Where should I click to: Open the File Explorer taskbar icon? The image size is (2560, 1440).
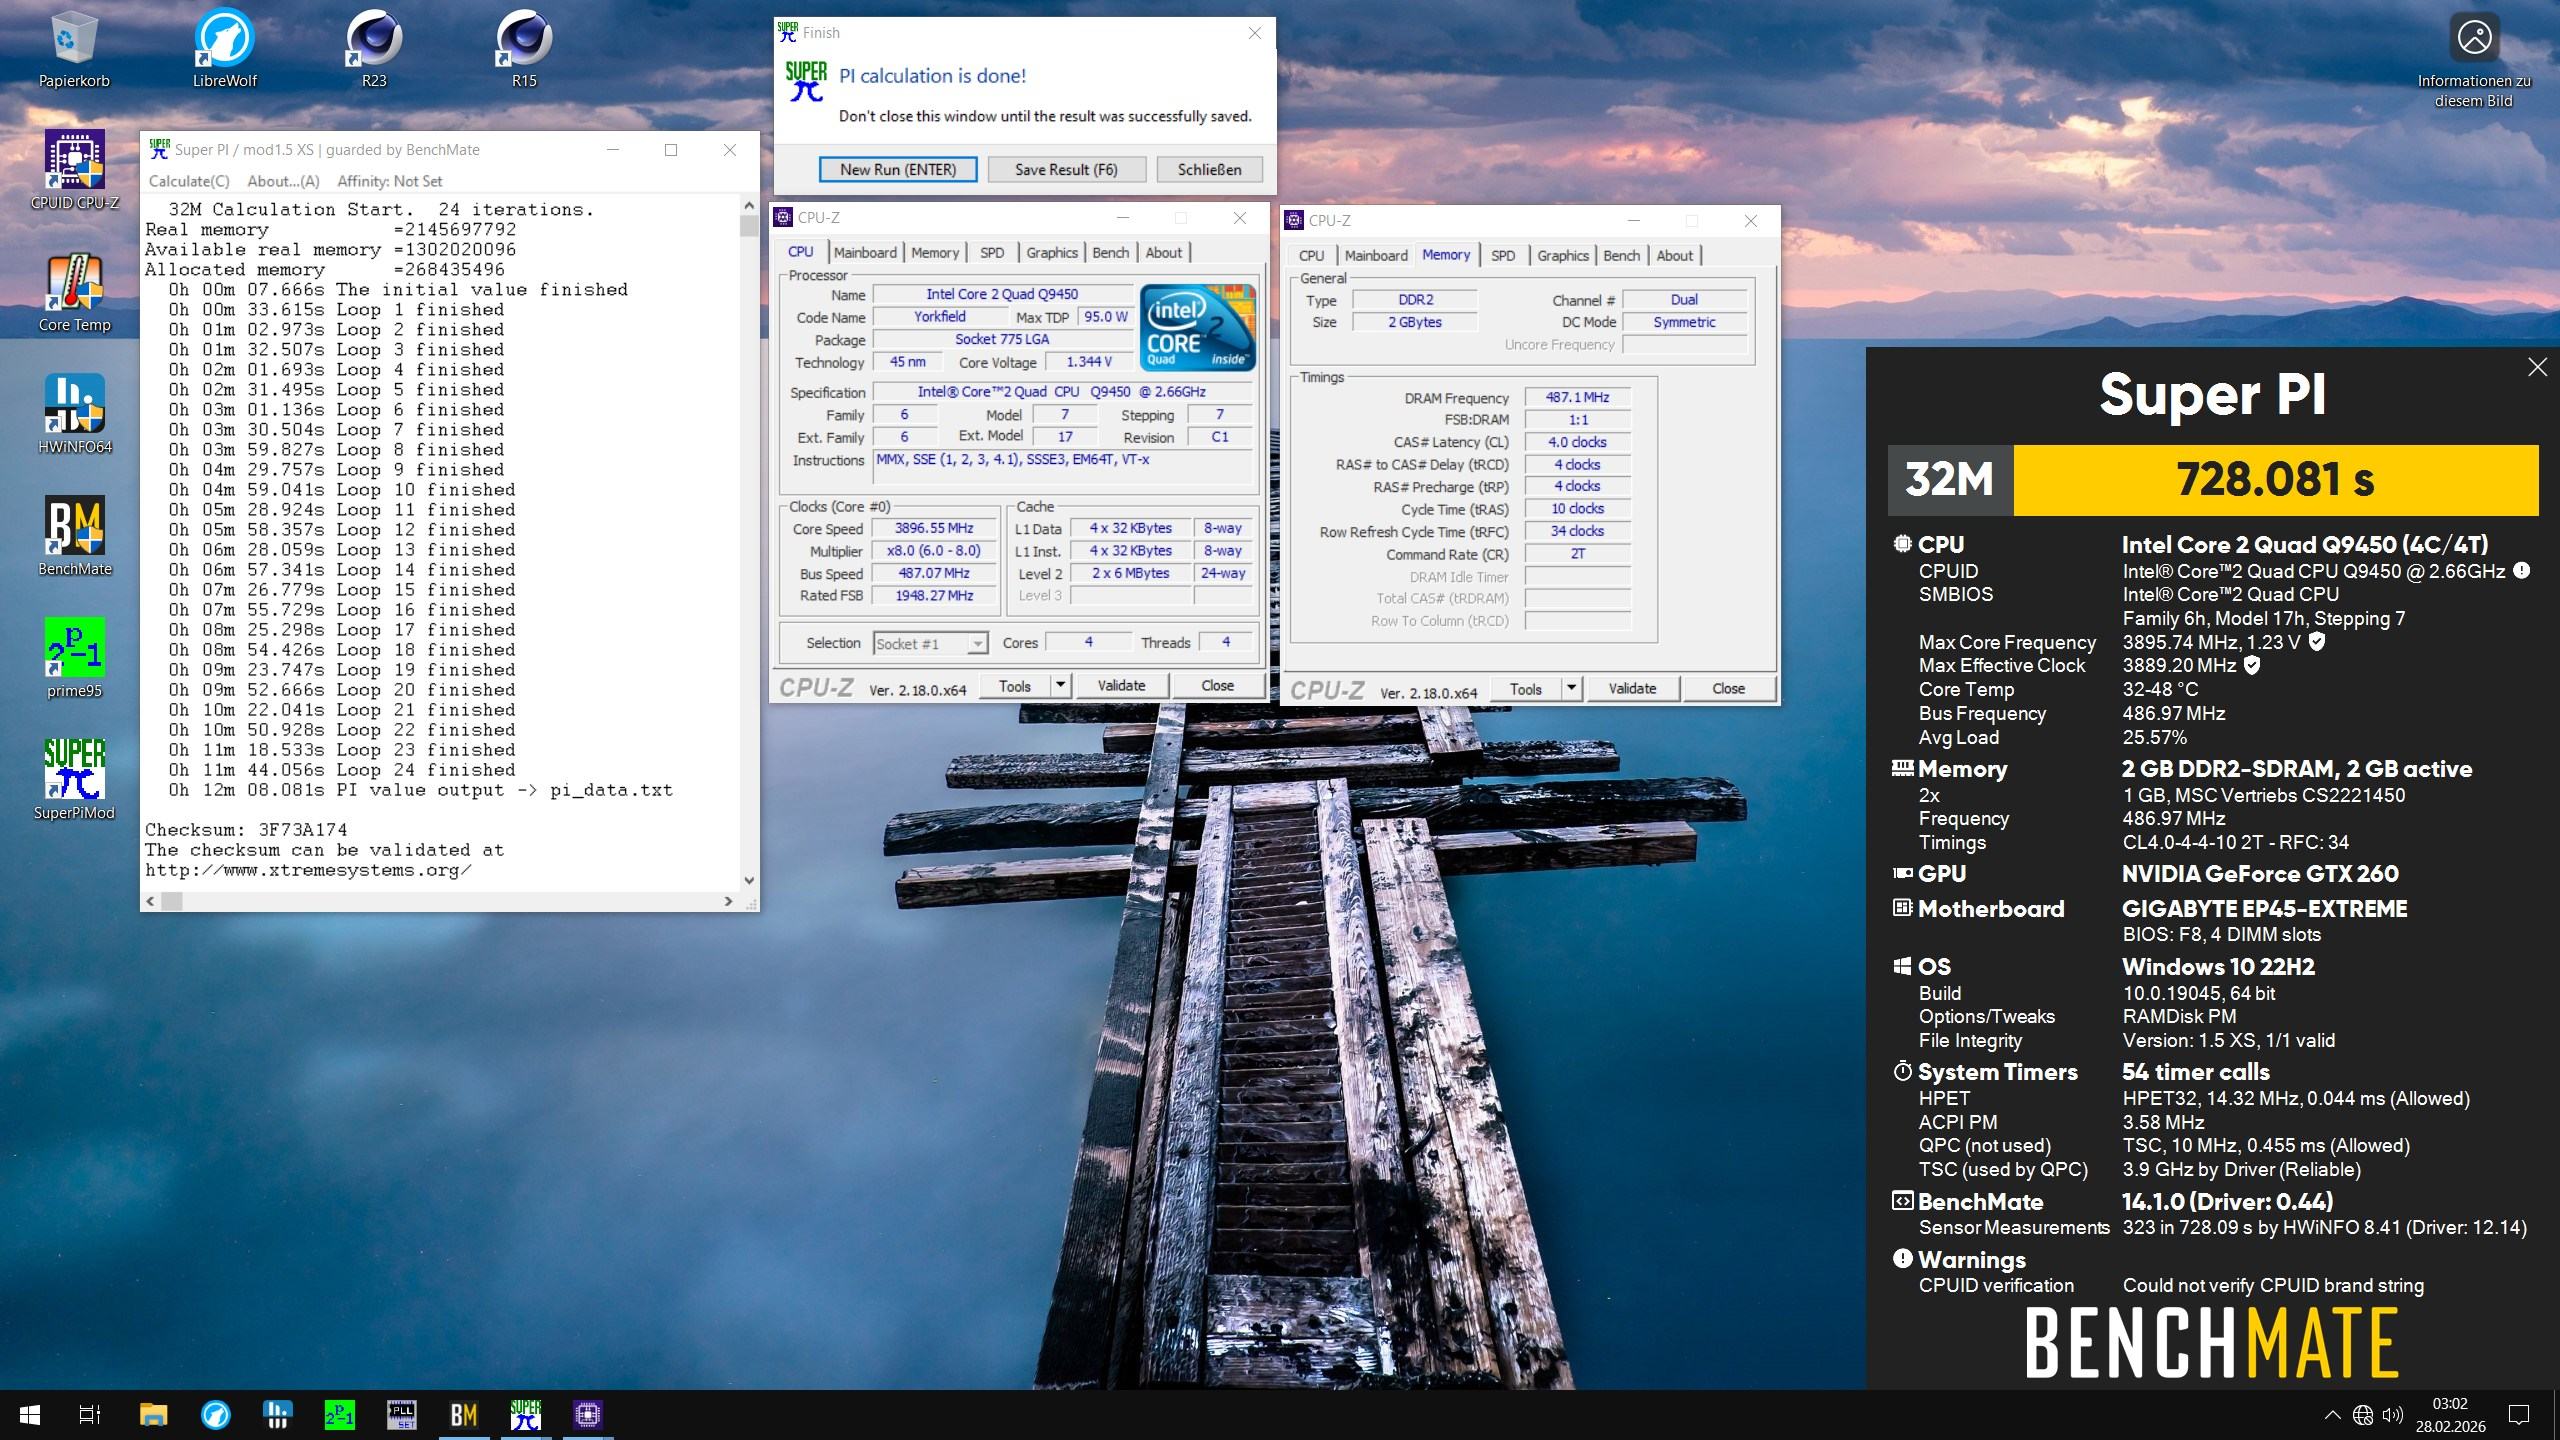click(x=153, y=1414)
